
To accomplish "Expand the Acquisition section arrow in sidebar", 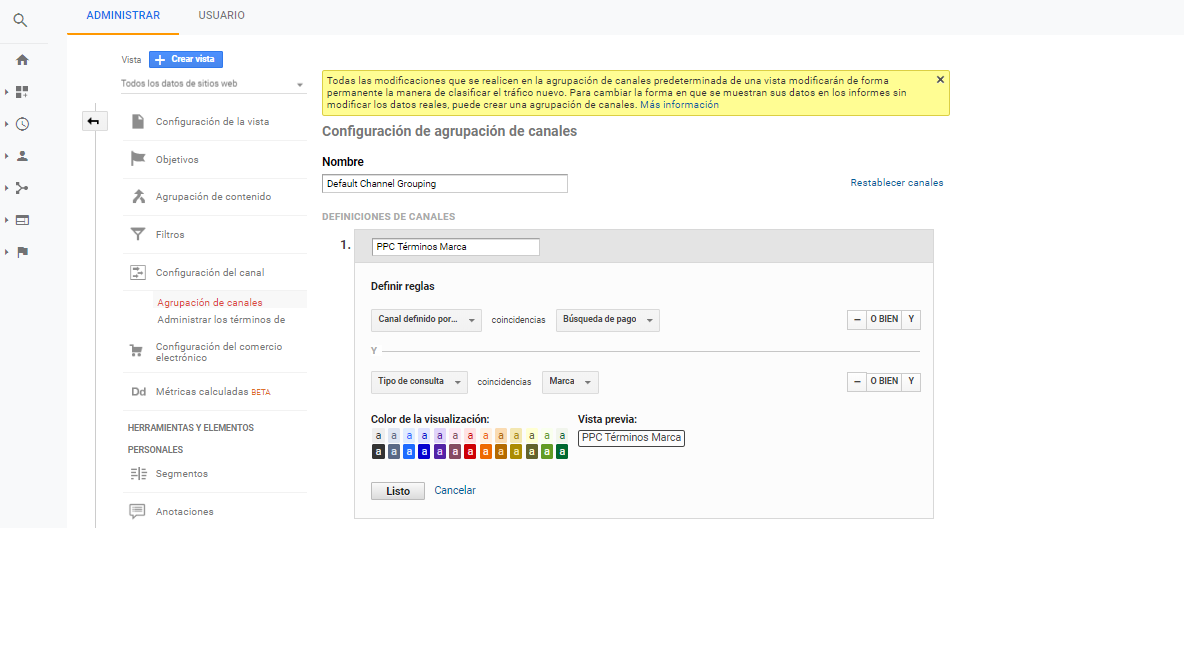I will tap(7, 188).
